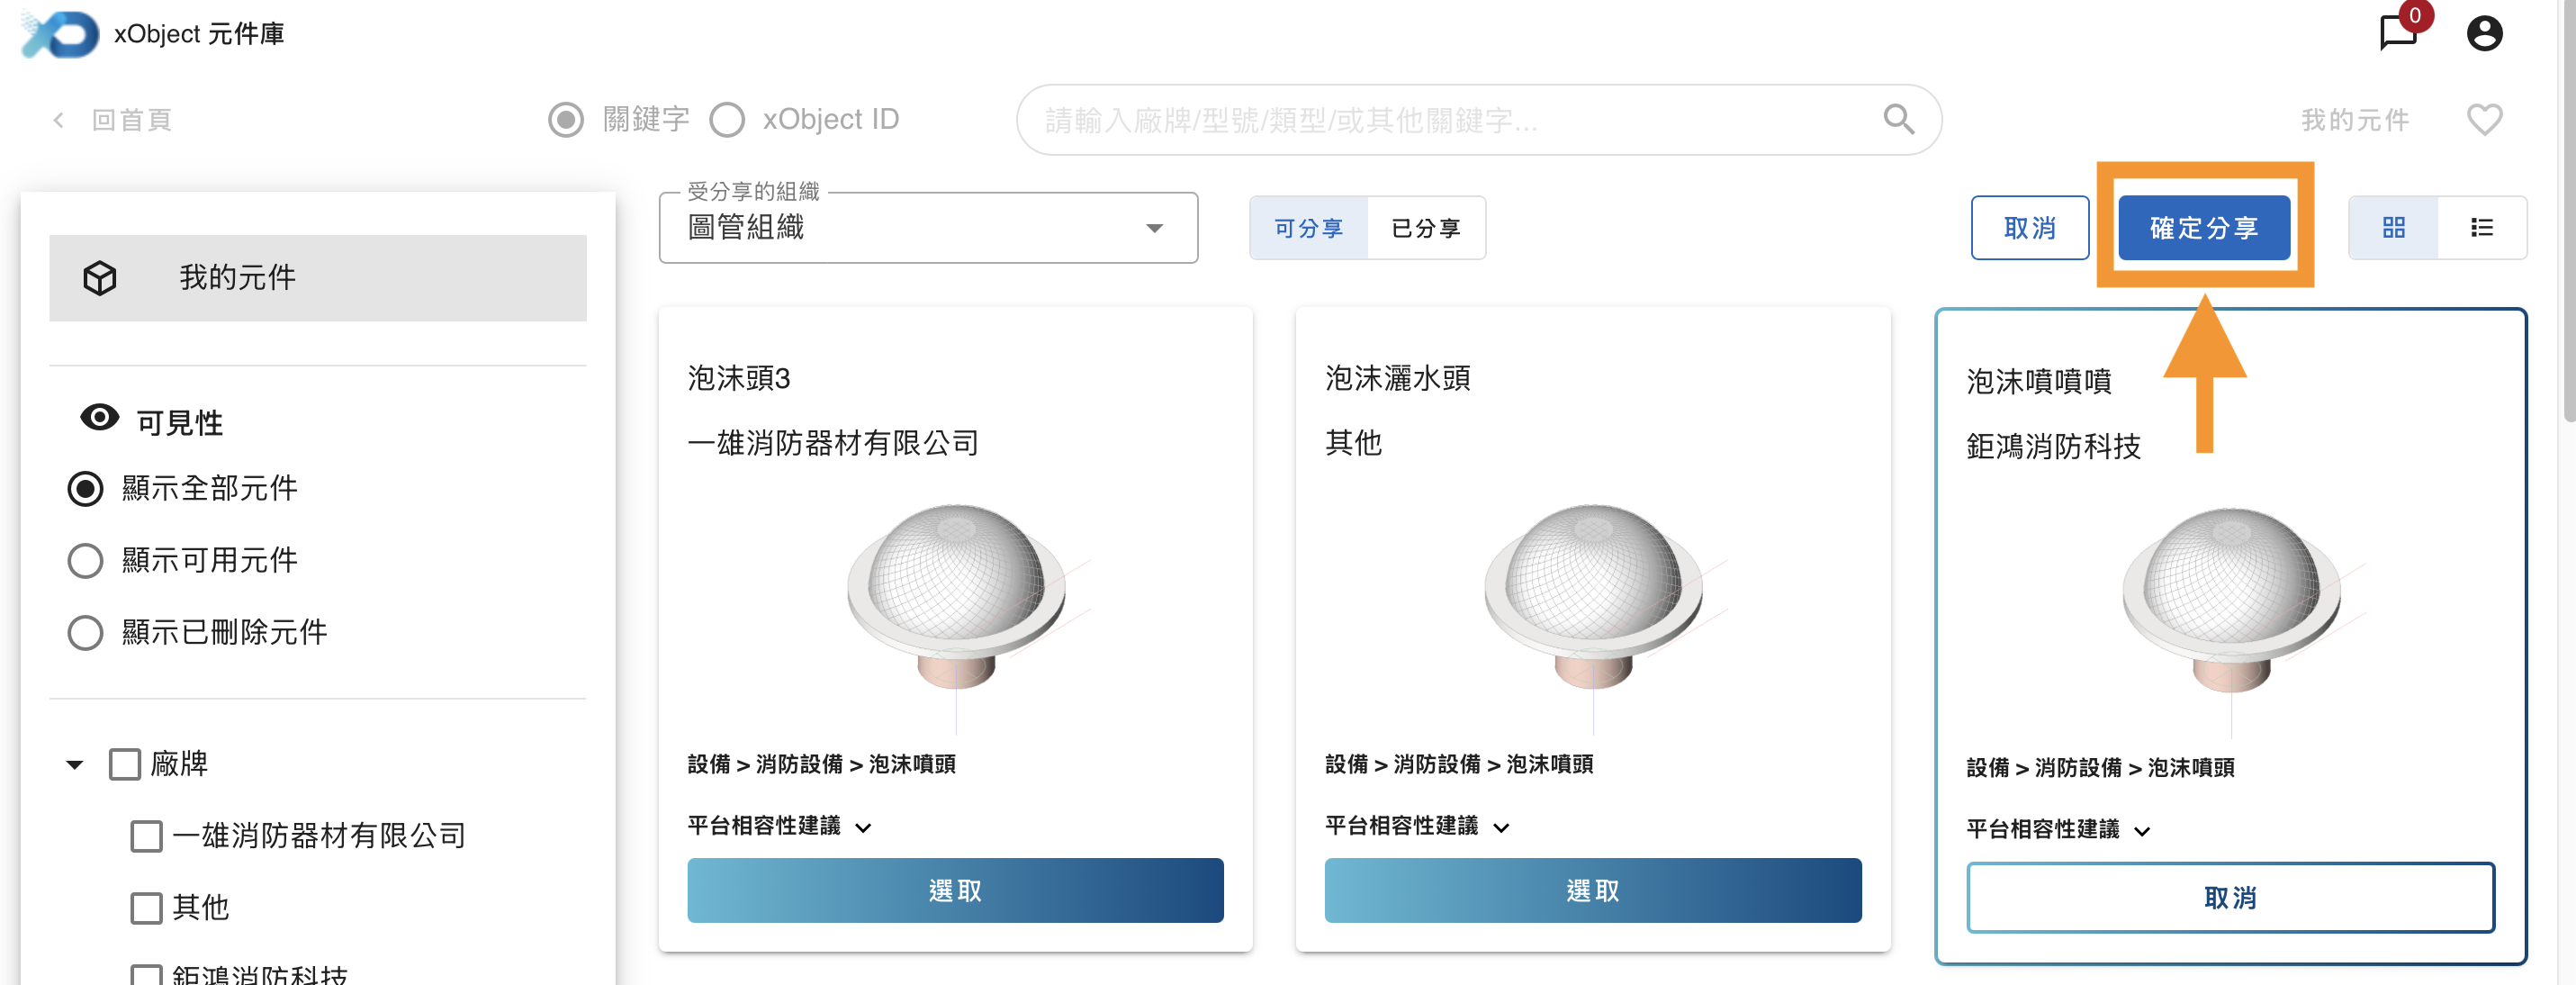The image size is (2576, 985).
Task: Click the heart favorites icon
Action: point(2484,120)
